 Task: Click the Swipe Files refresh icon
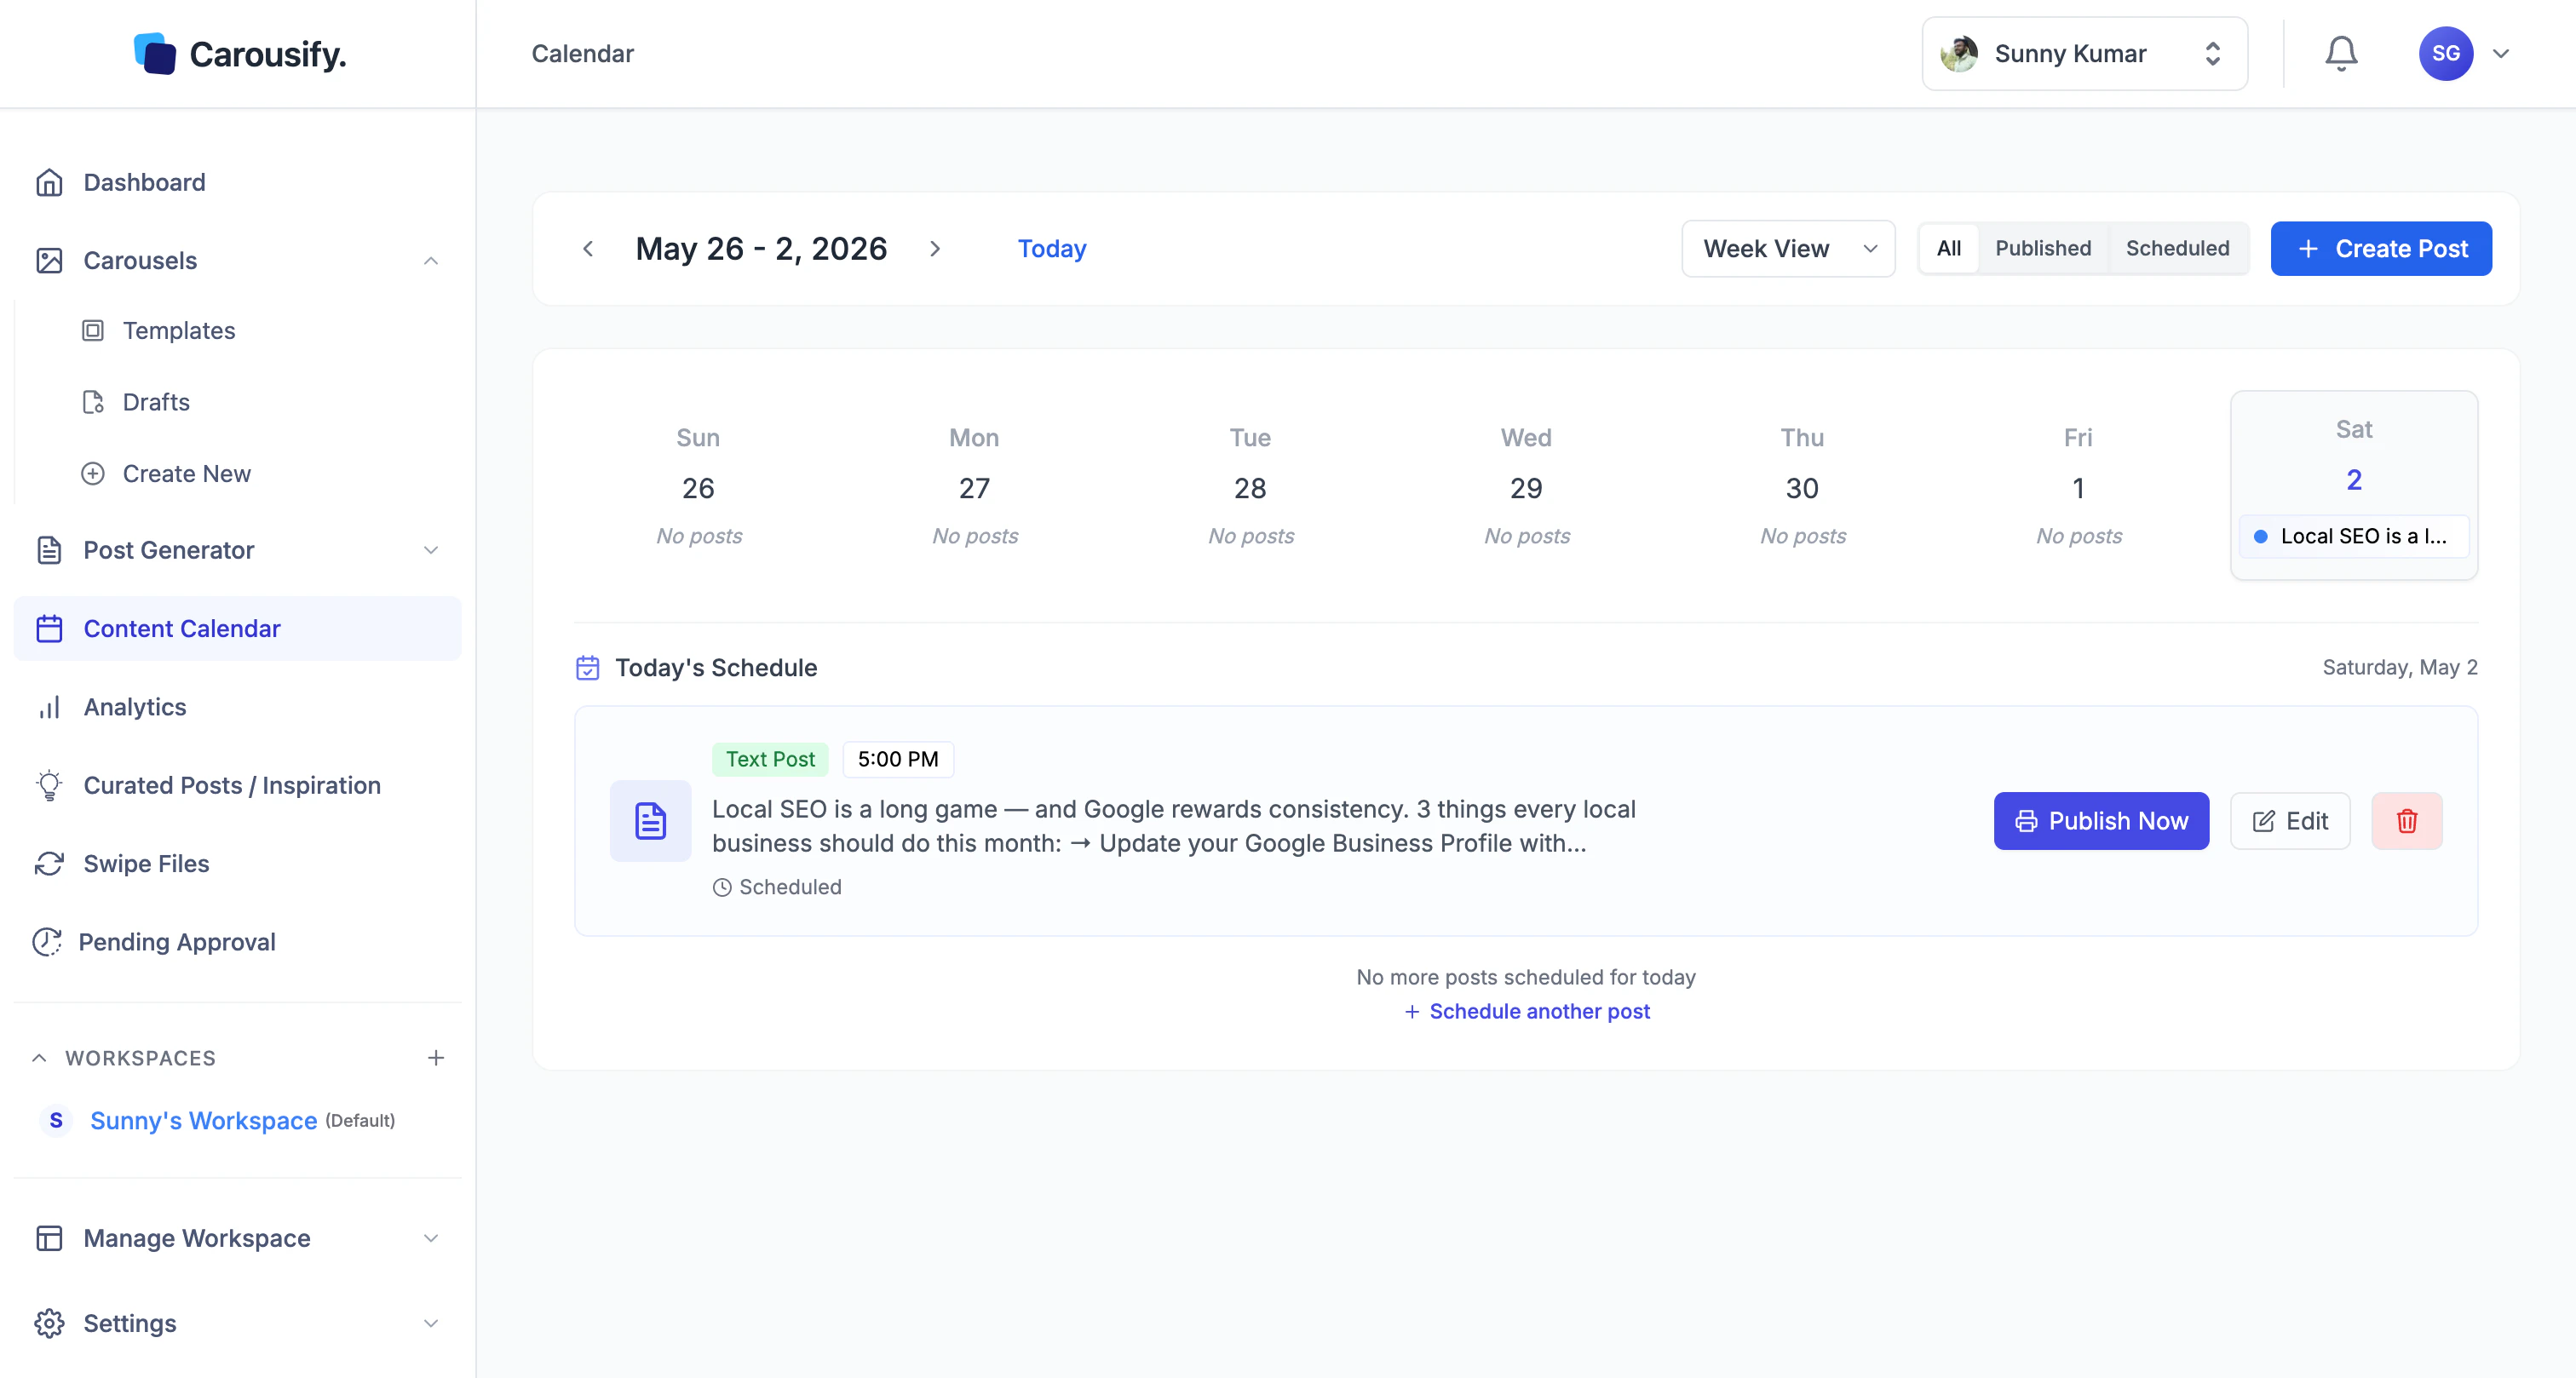pos(49,863)
